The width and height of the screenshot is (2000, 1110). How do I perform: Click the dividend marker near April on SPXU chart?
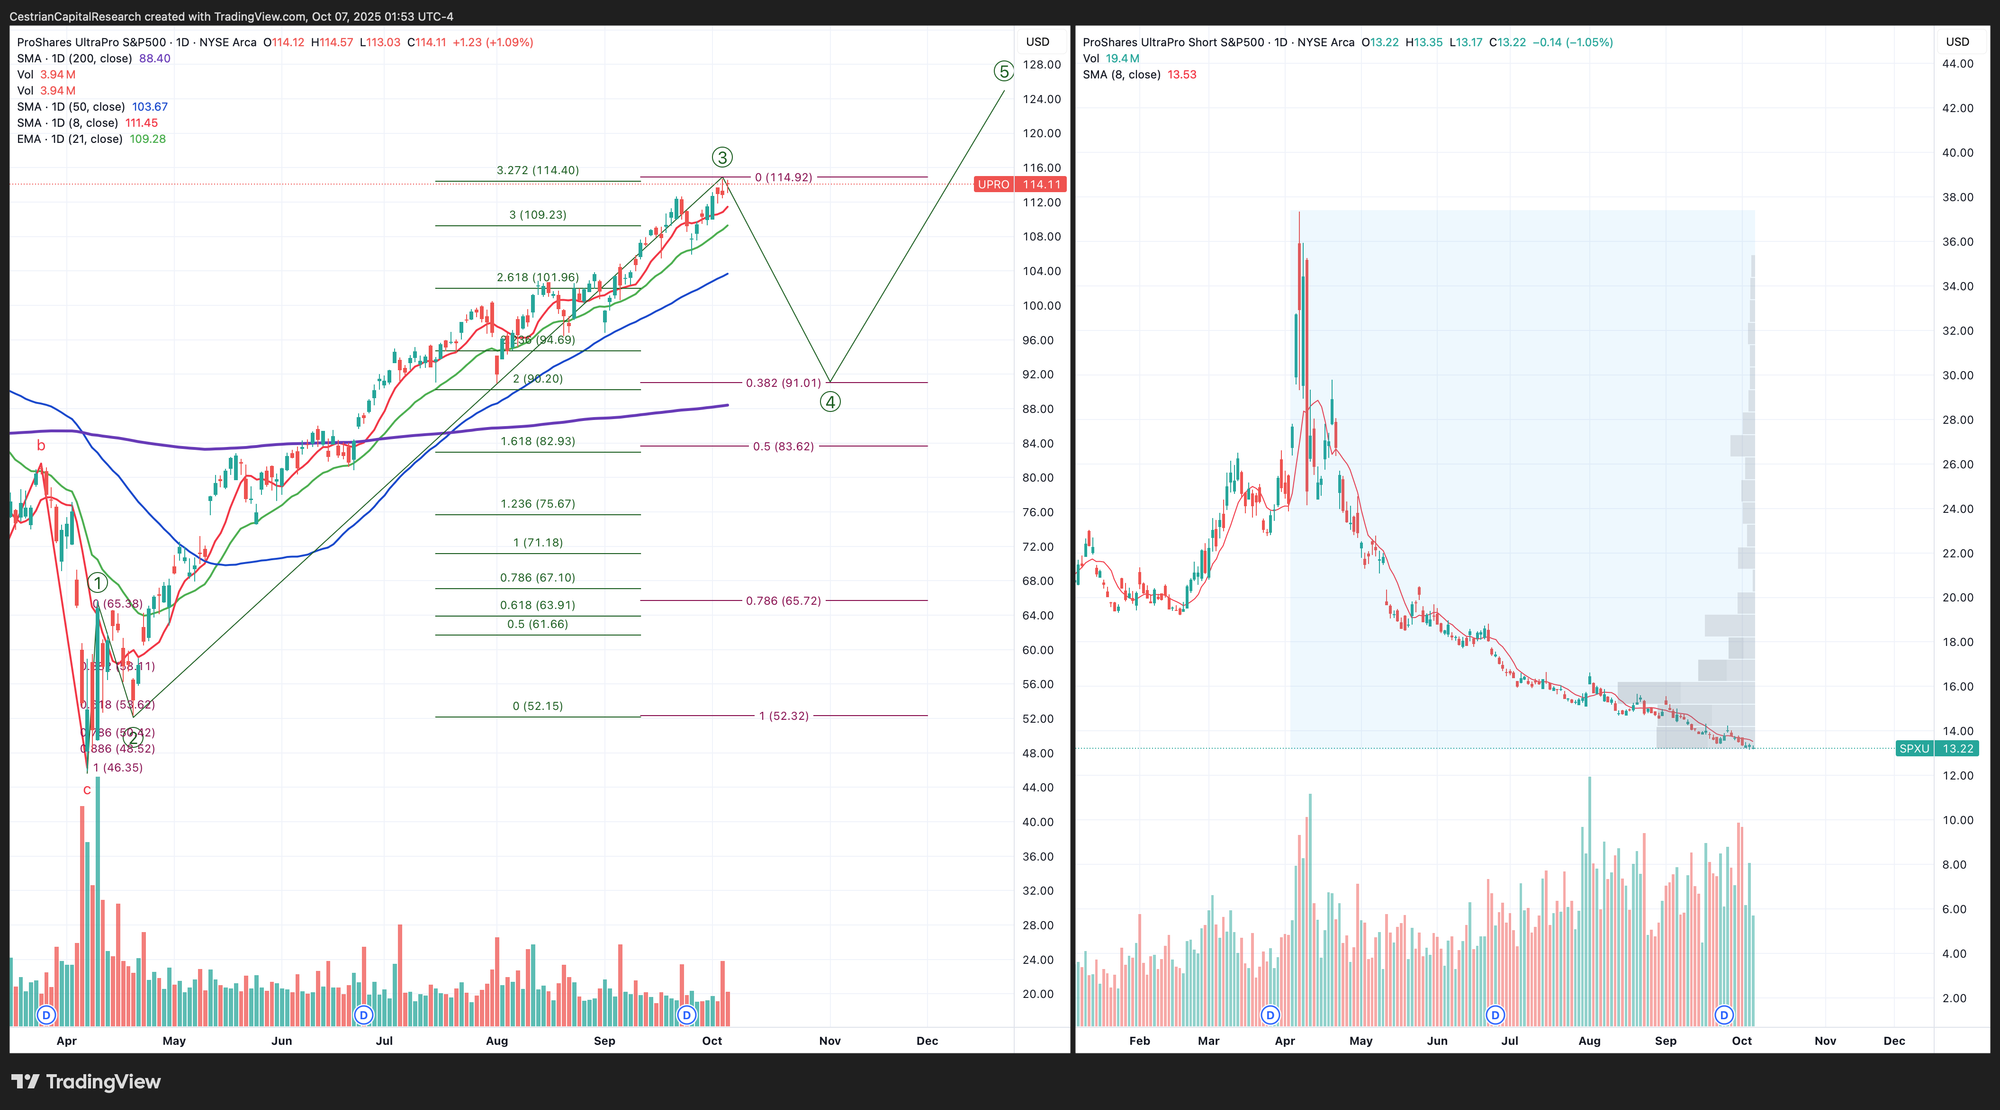click(x=1270, y=1015)
